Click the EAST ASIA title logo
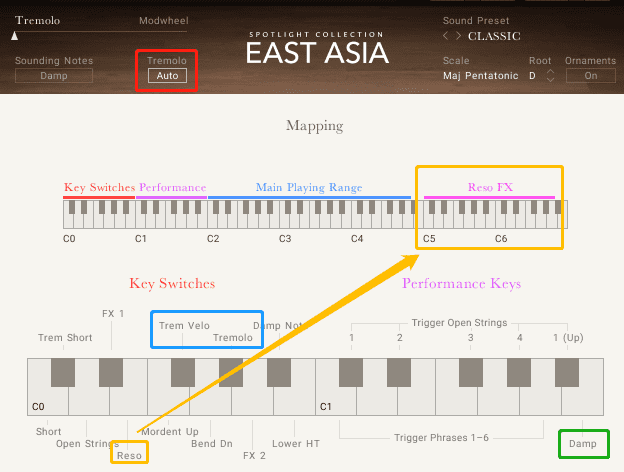The image size is (624, 472). pyautogui.click(x=317, y=53)
